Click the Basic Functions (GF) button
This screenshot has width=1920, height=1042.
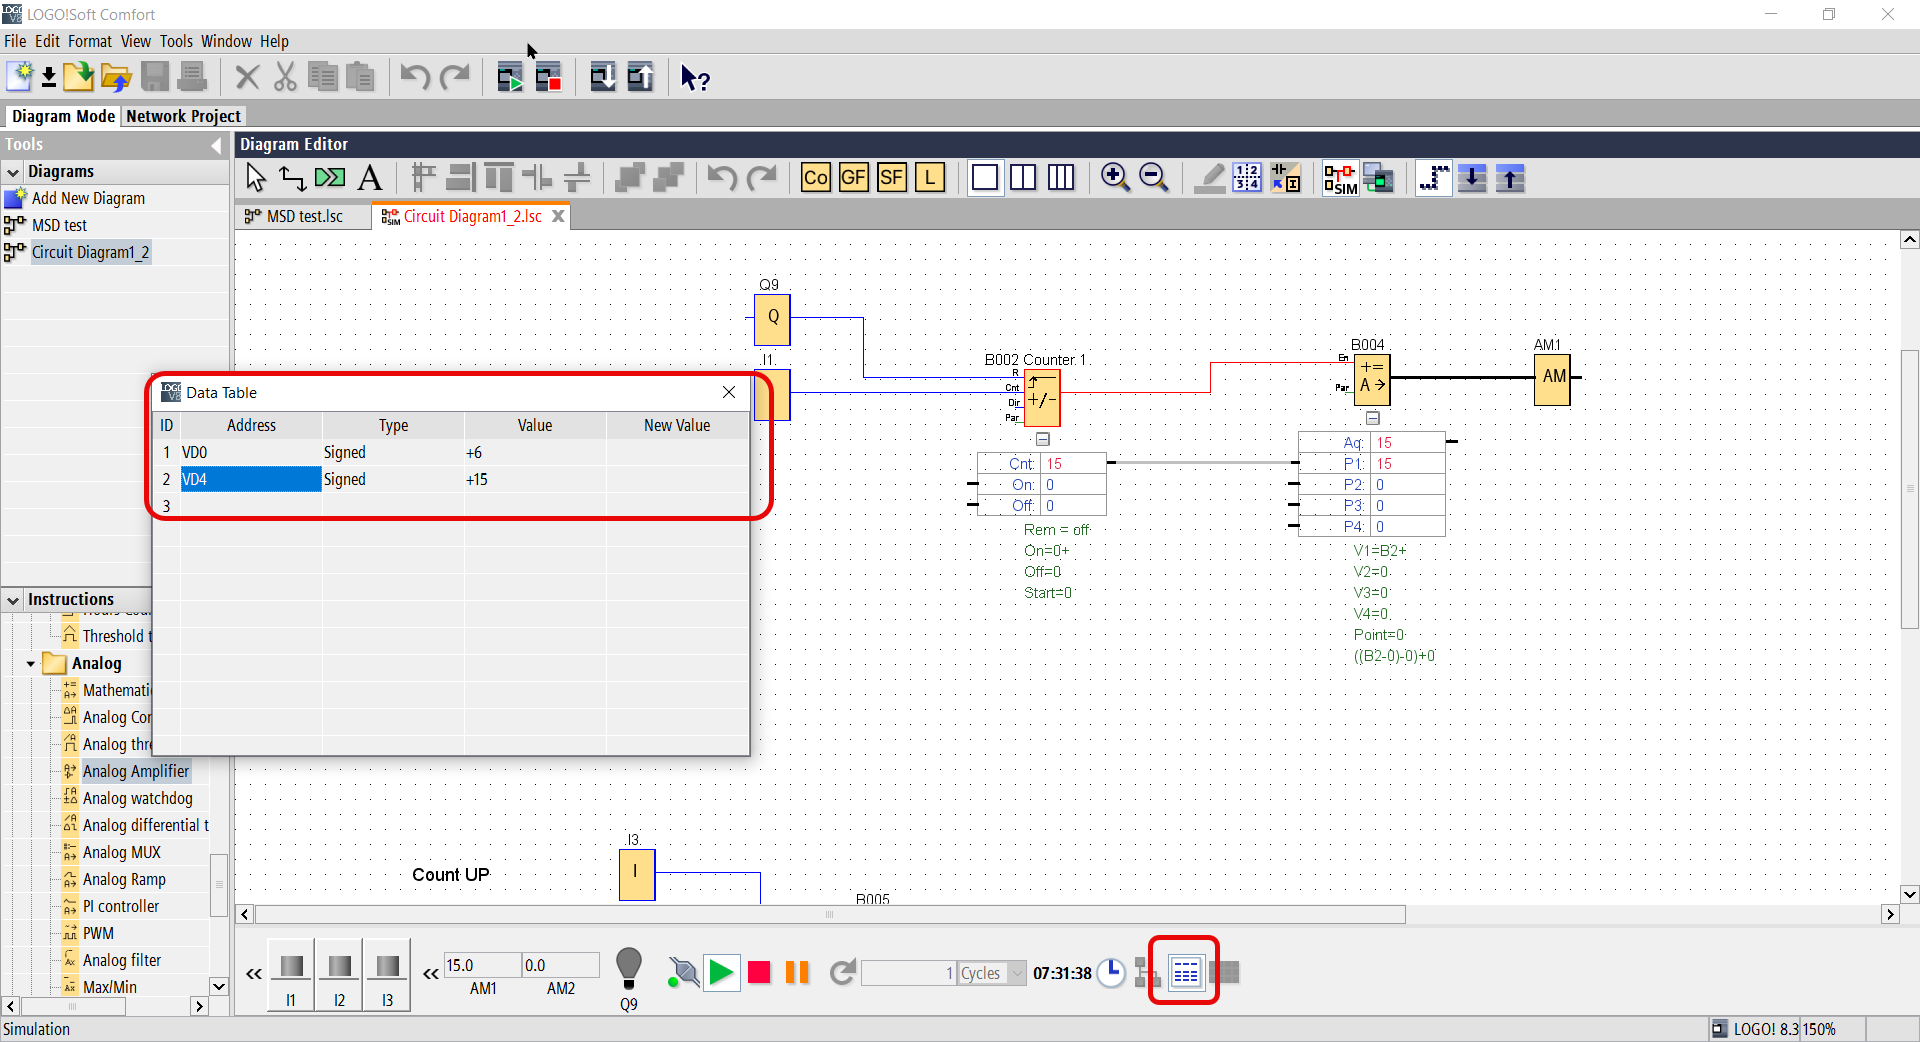853,178
